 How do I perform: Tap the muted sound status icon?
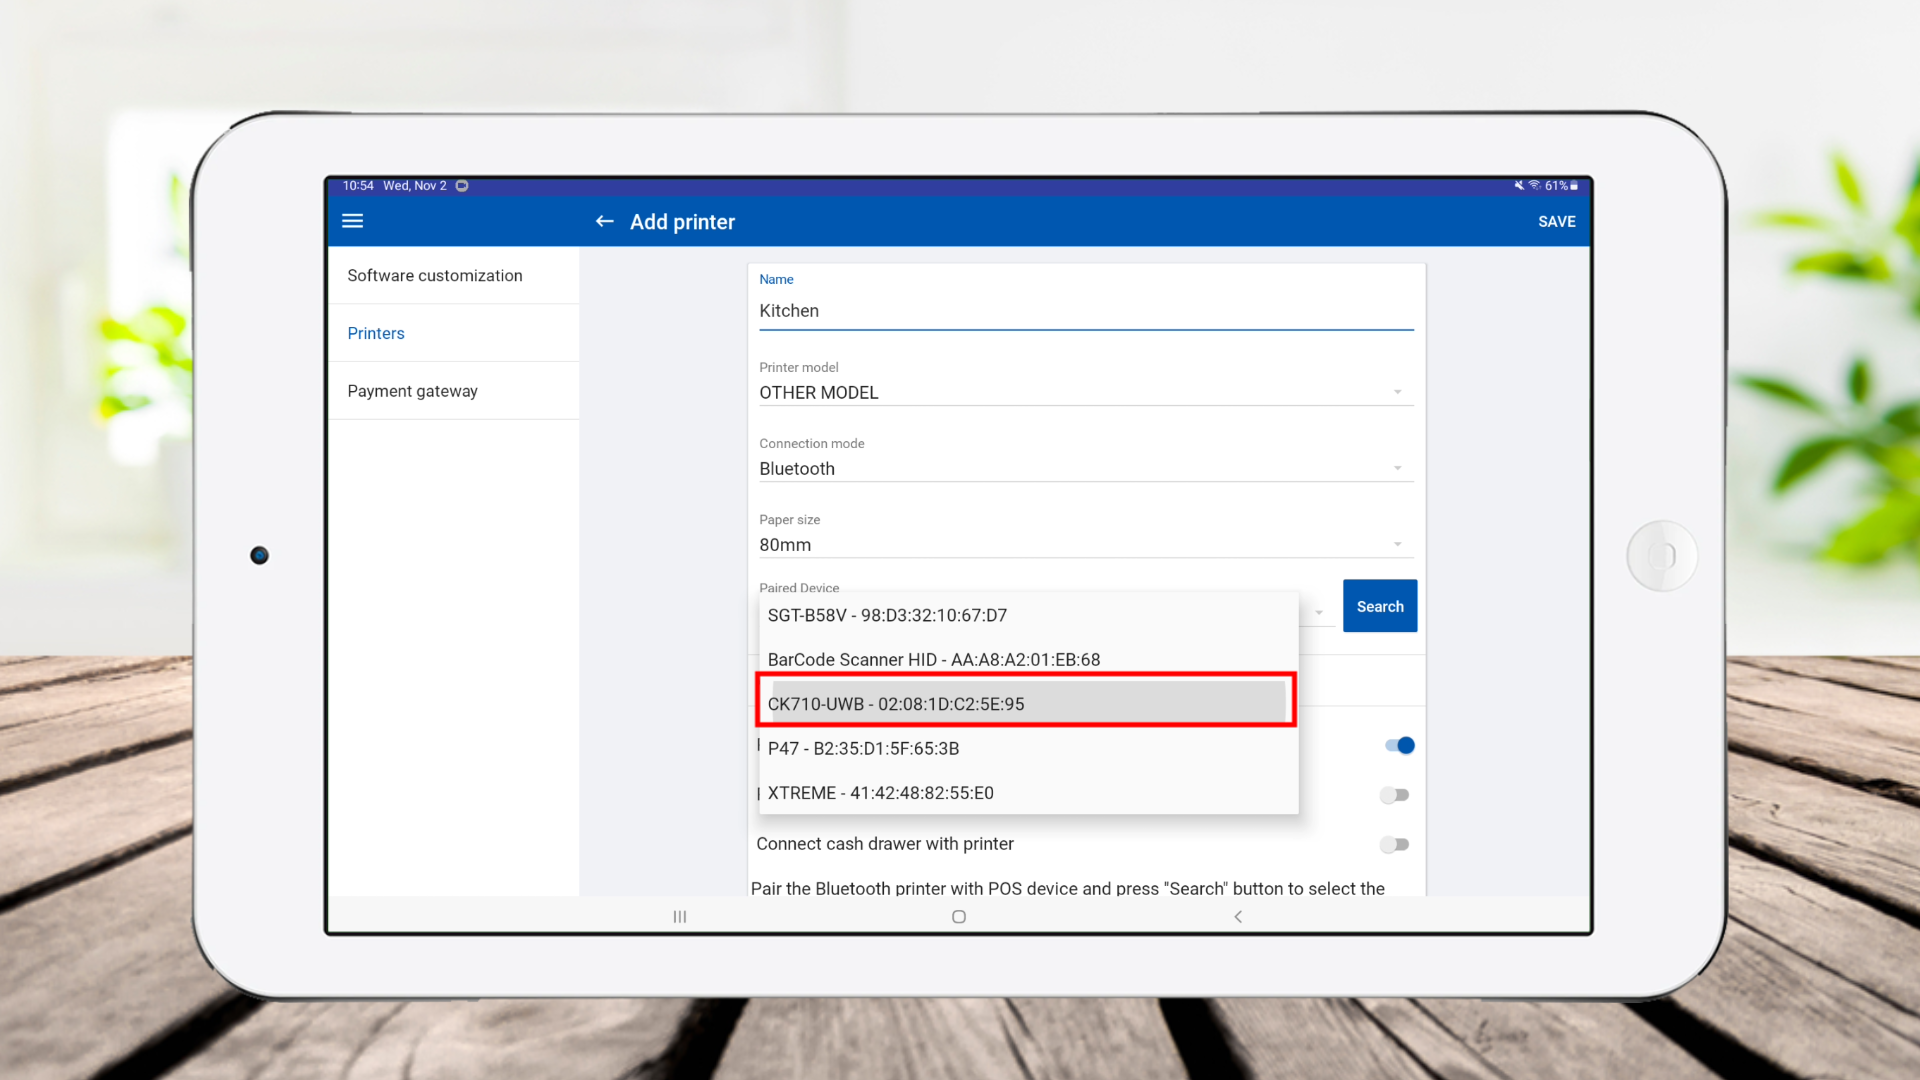click(x=1518, y=185)
